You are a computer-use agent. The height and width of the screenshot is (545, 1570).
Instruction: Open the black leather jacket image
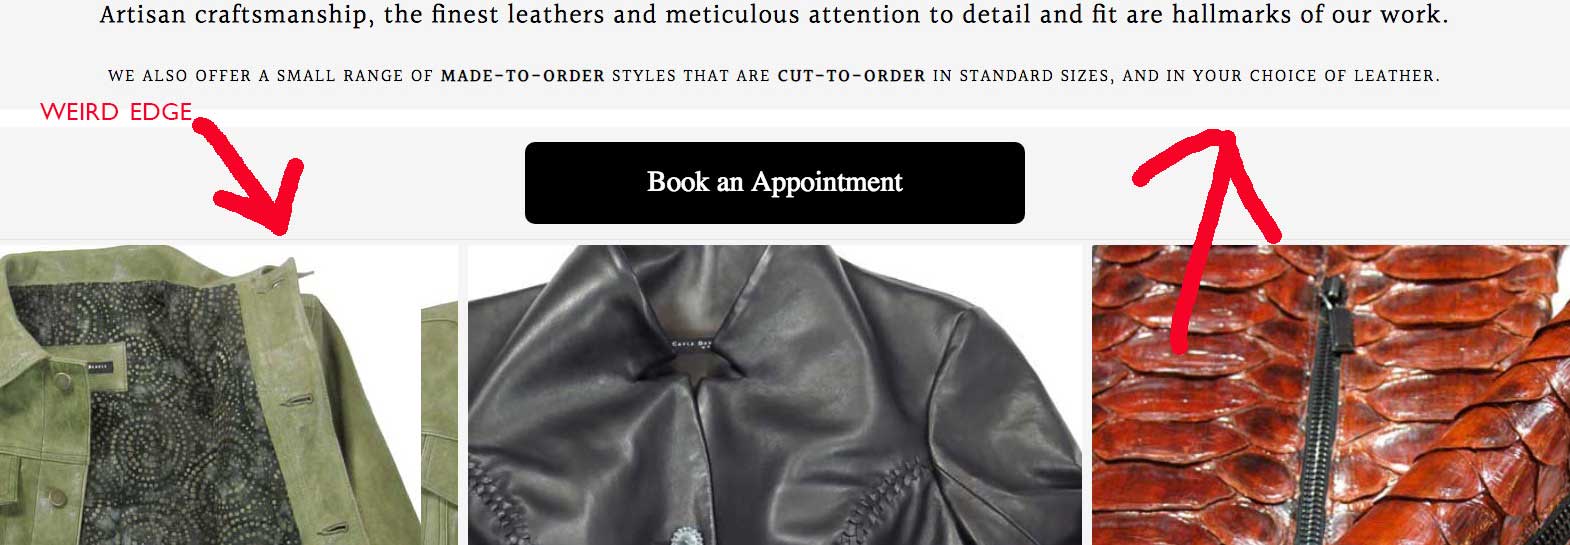tap(774, 395)
